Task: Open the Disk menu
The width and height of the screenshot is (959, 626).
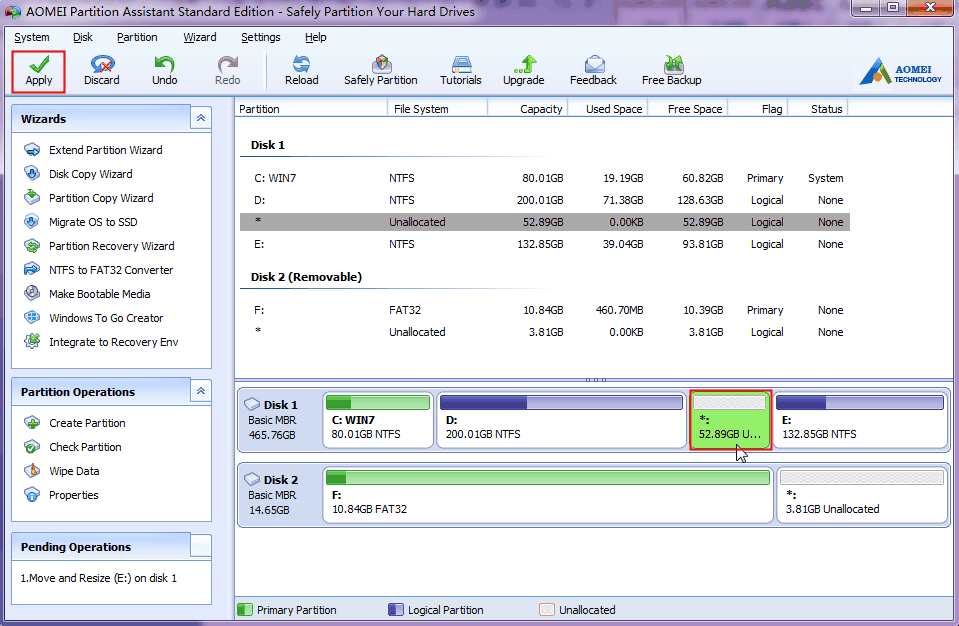Action: pos(83,37)
